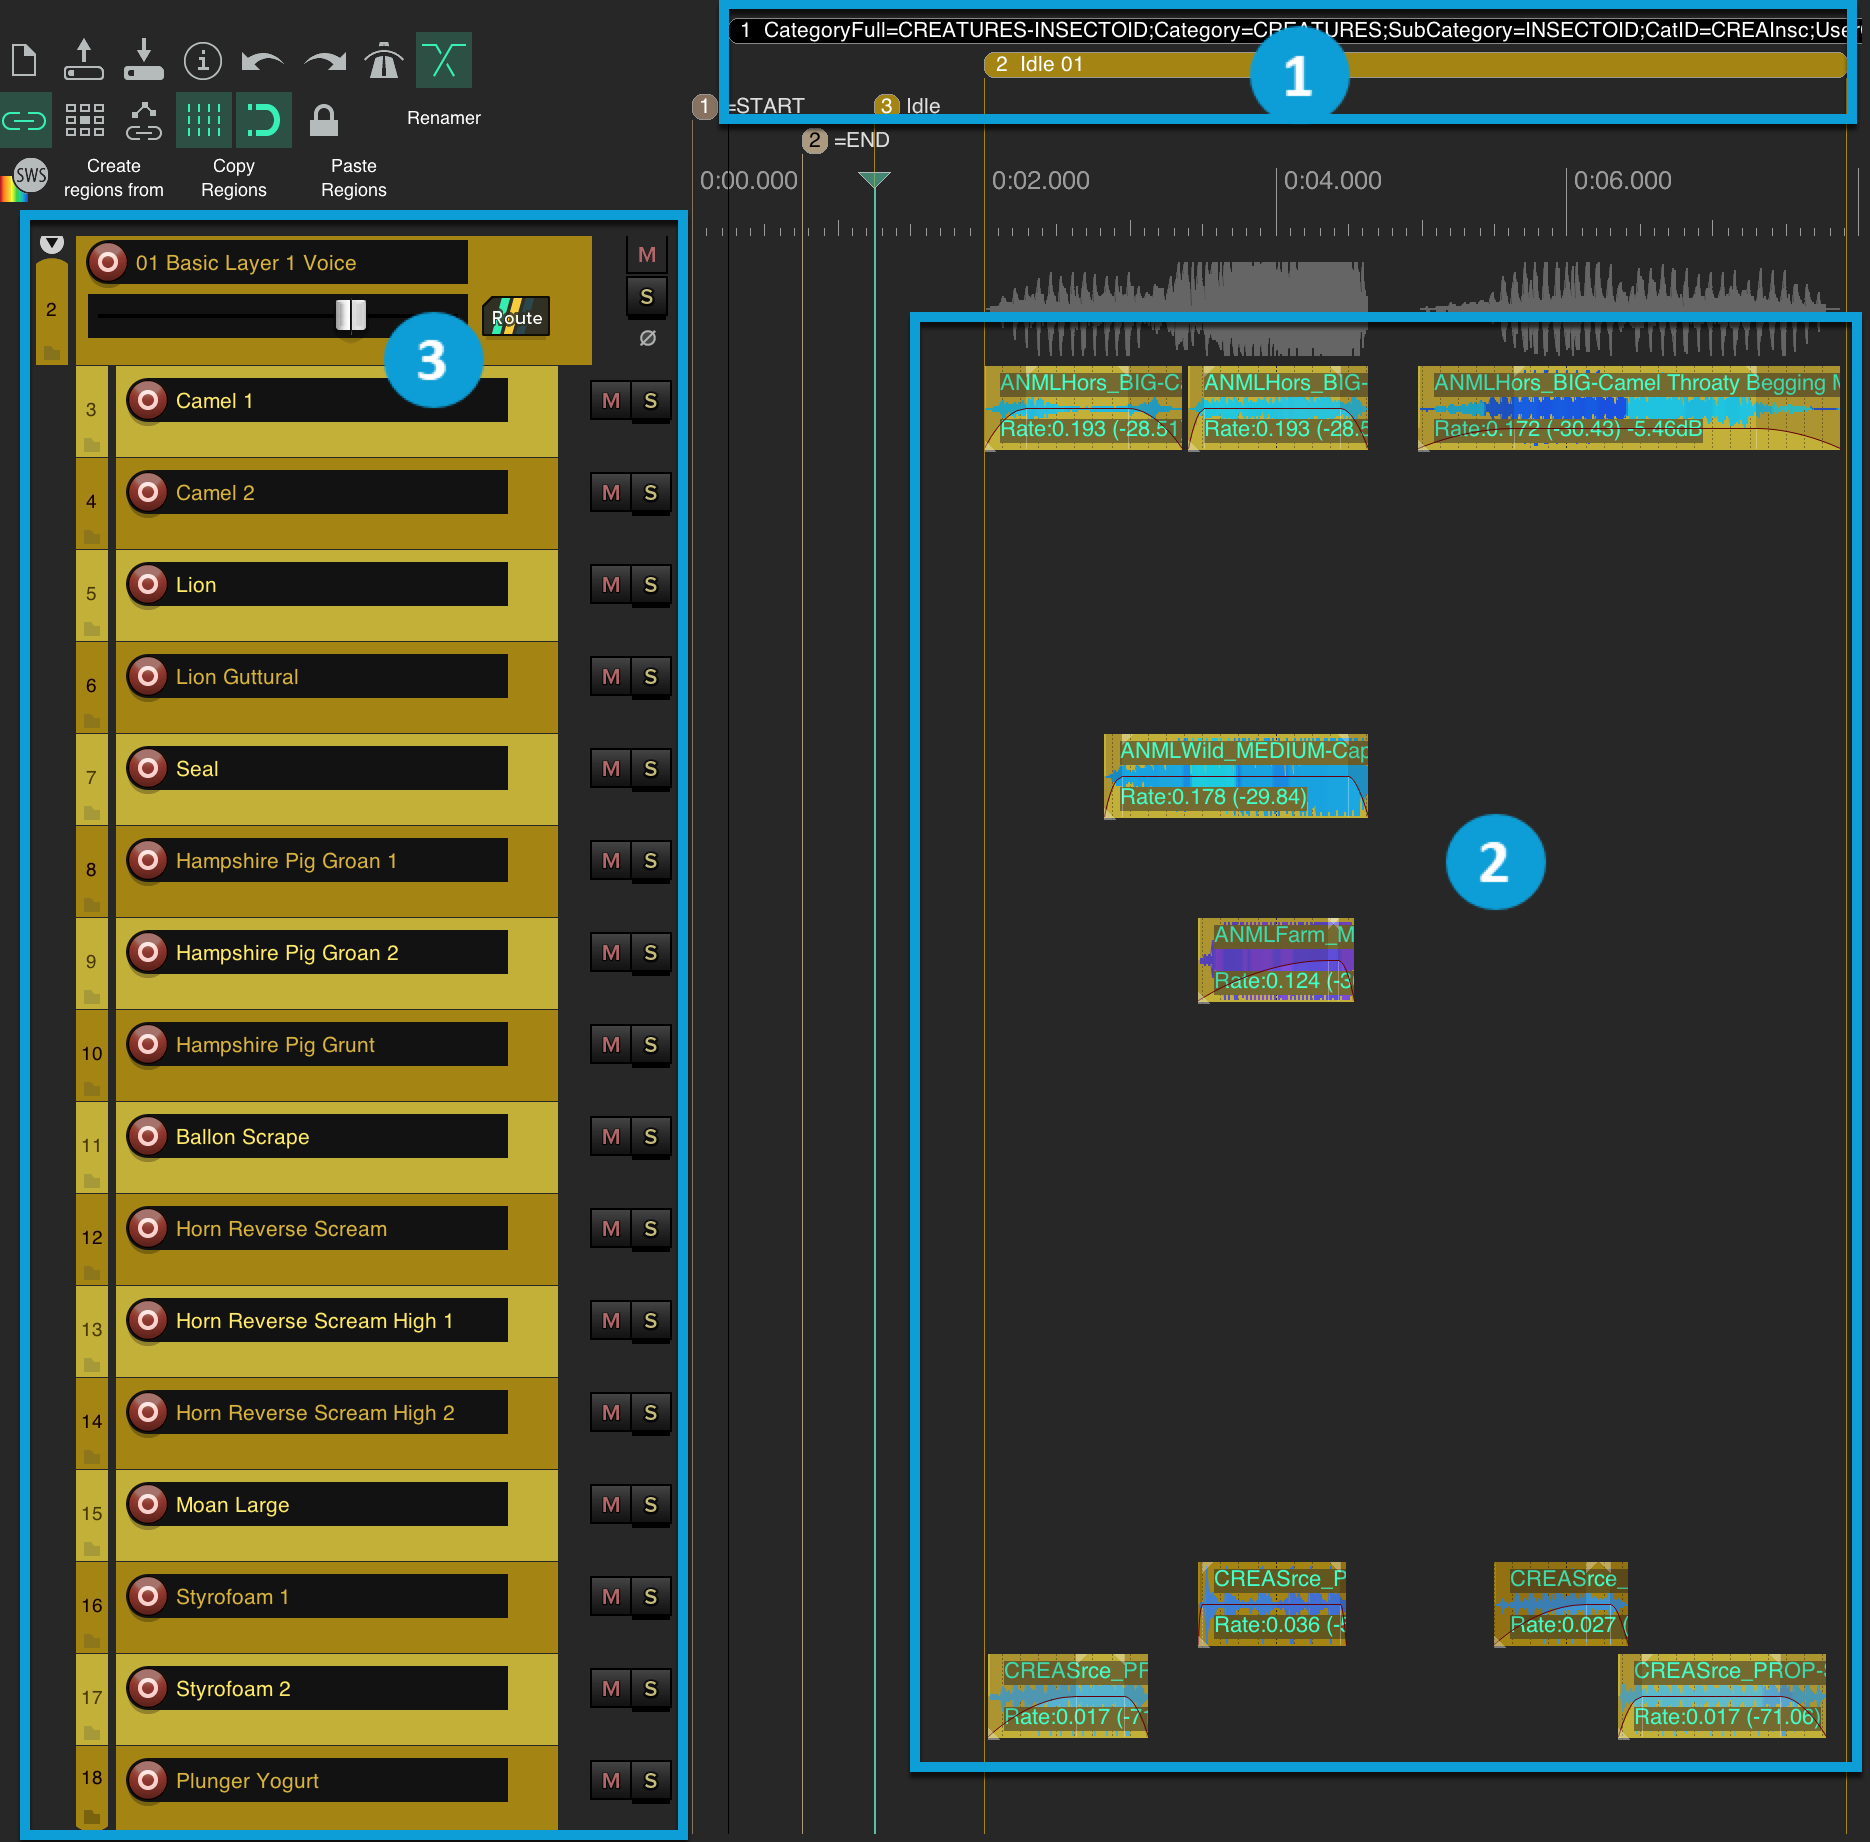Click the New Project page icon
The image size is (1870, 1842).
[24, 61]
